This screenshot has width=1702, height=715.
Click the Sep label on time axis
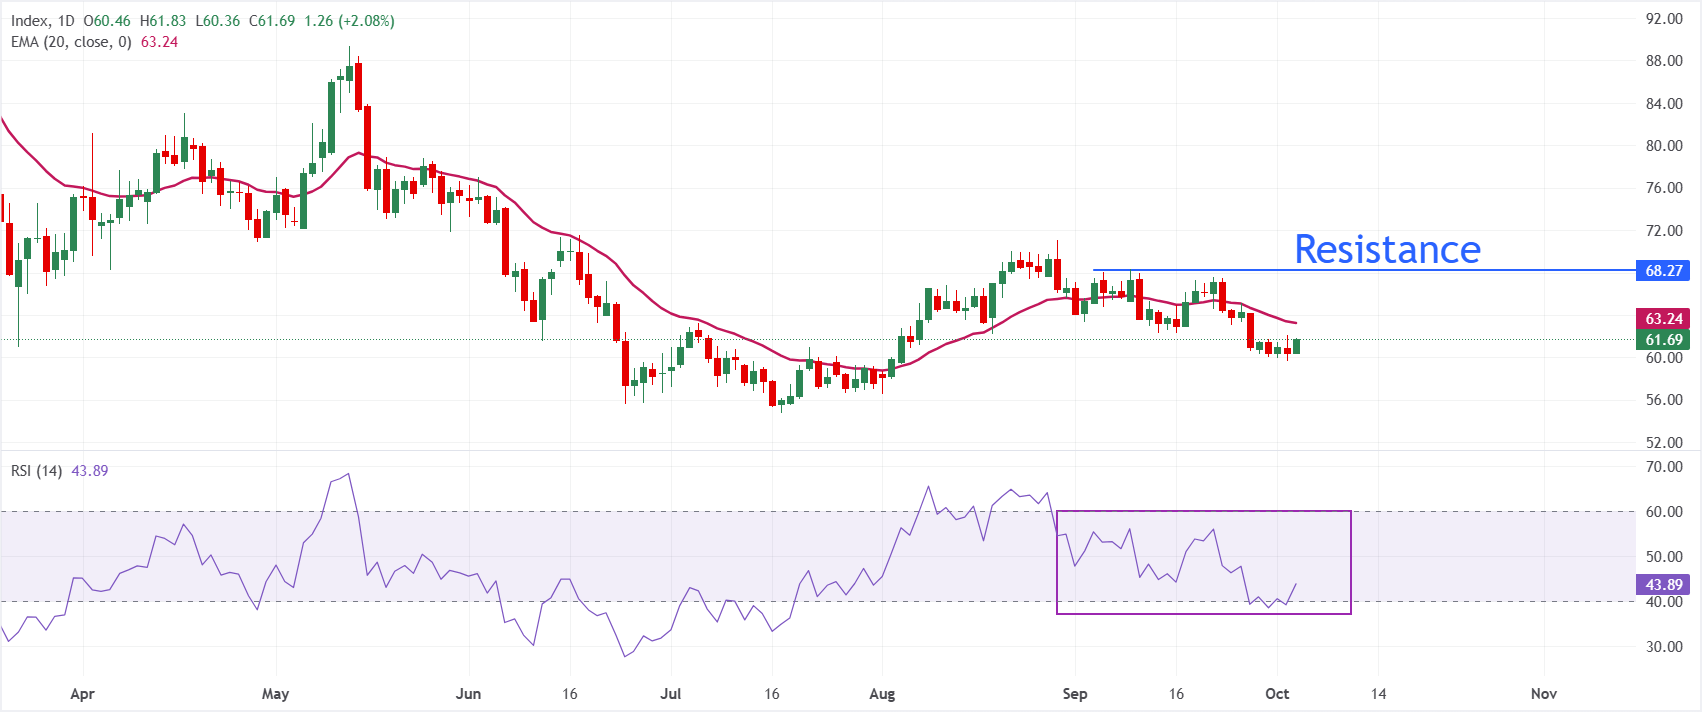[1075, 694]
